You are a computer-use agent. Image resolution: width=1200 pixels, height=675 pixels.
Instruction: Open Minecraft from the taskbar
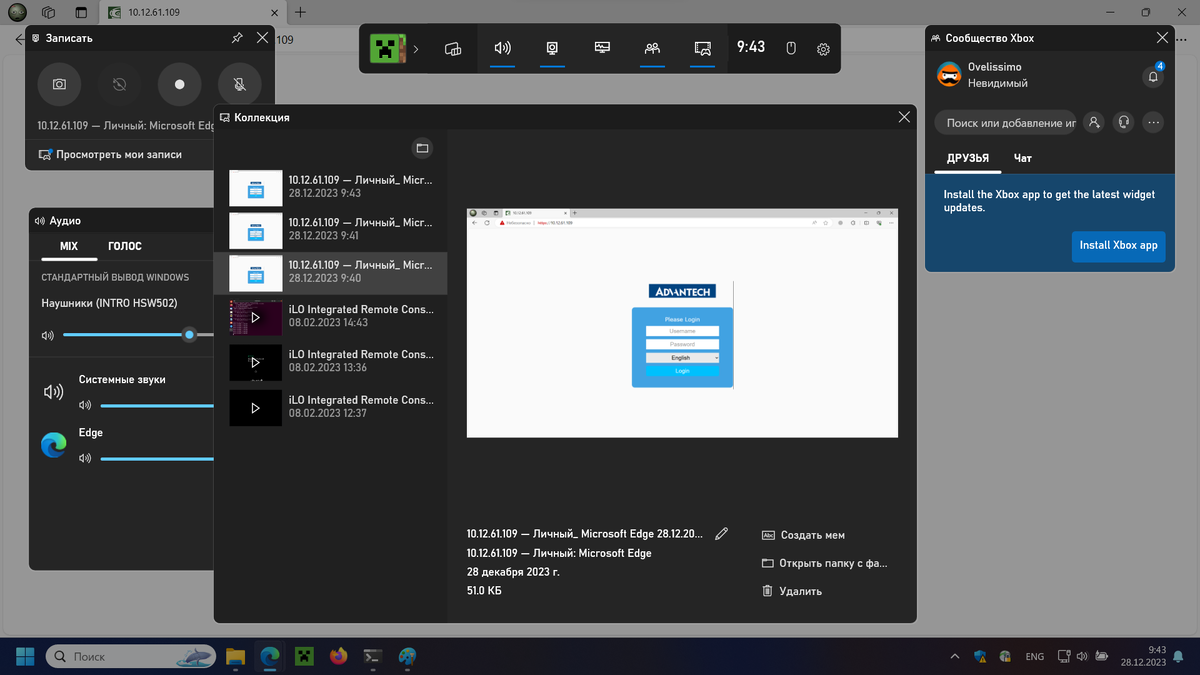303,656
